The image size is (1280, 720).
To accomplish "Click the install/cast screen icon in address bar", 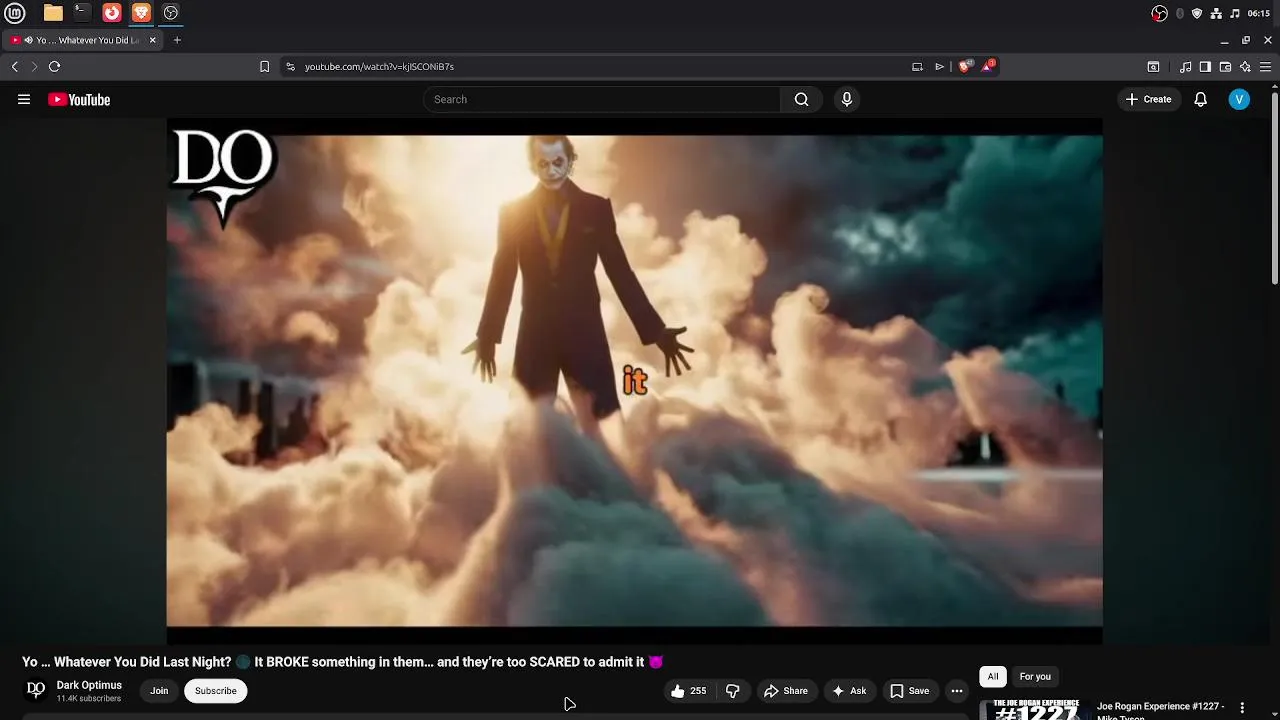I will (x=917, y=66).
